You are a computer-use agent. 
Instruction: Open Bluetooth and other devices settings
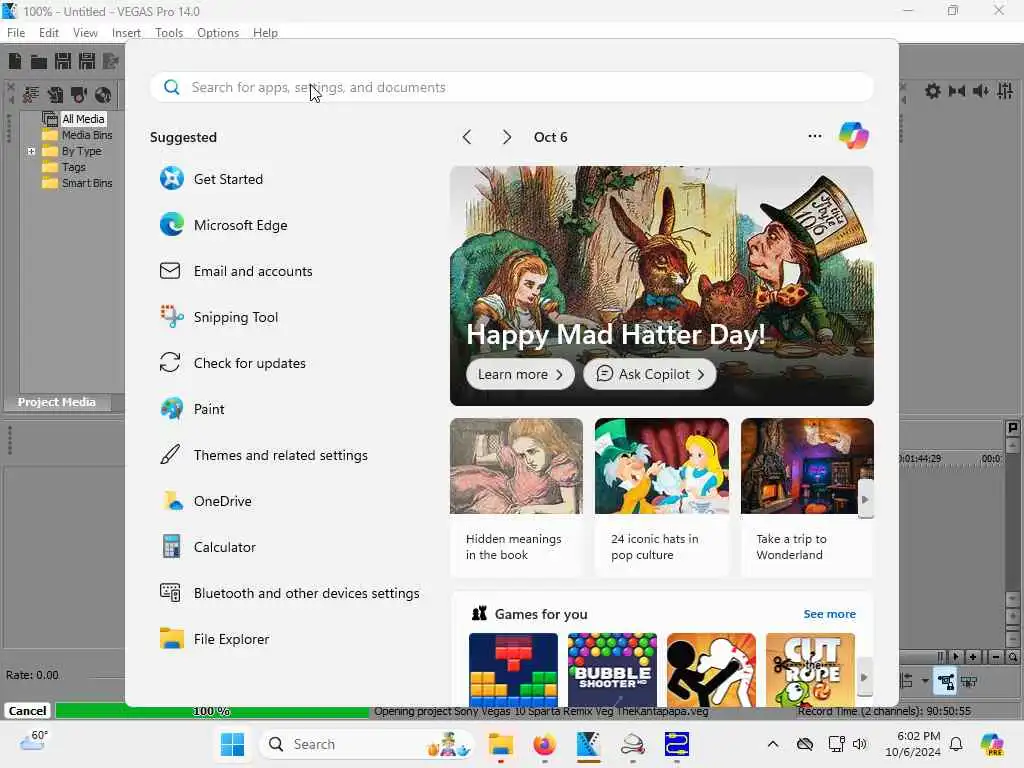[x=289, y=593]
